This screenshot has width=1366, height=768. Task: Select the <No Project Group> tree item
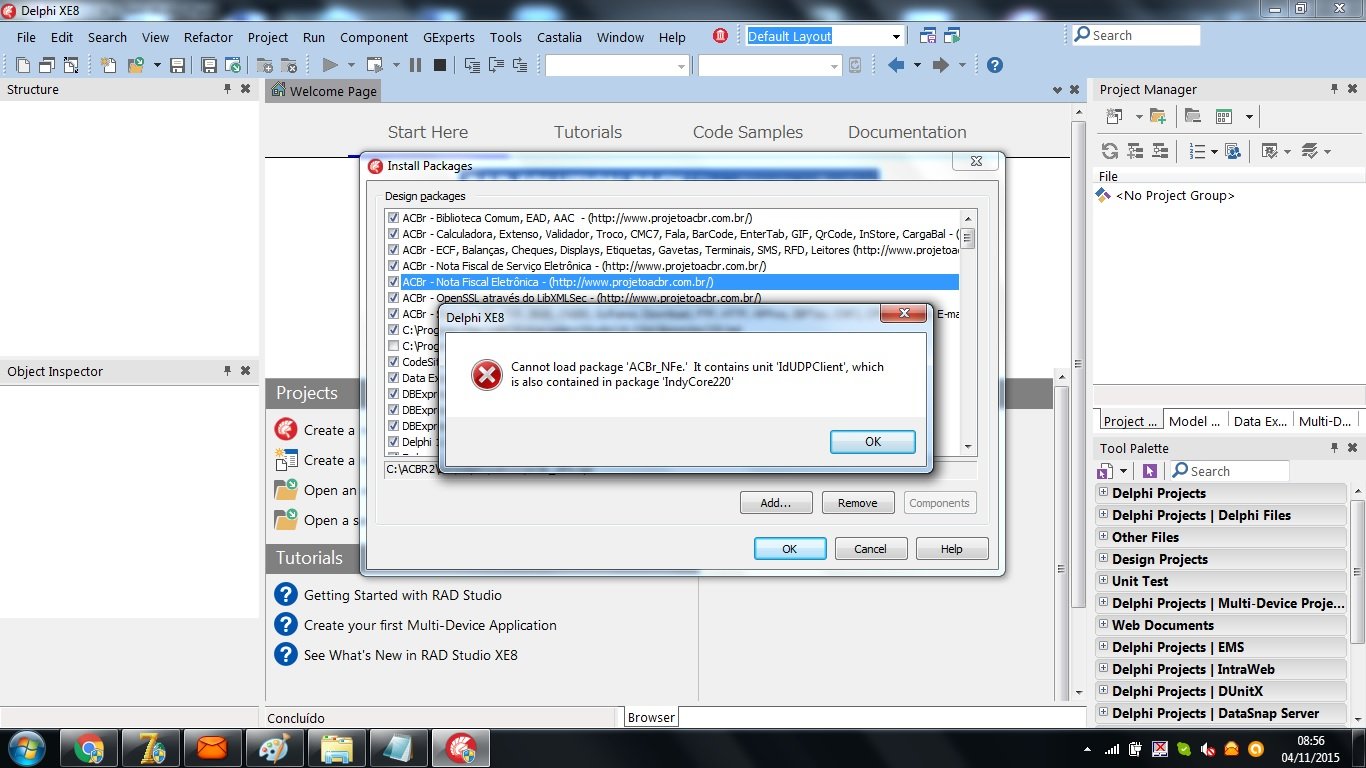tap(1175, 195)
